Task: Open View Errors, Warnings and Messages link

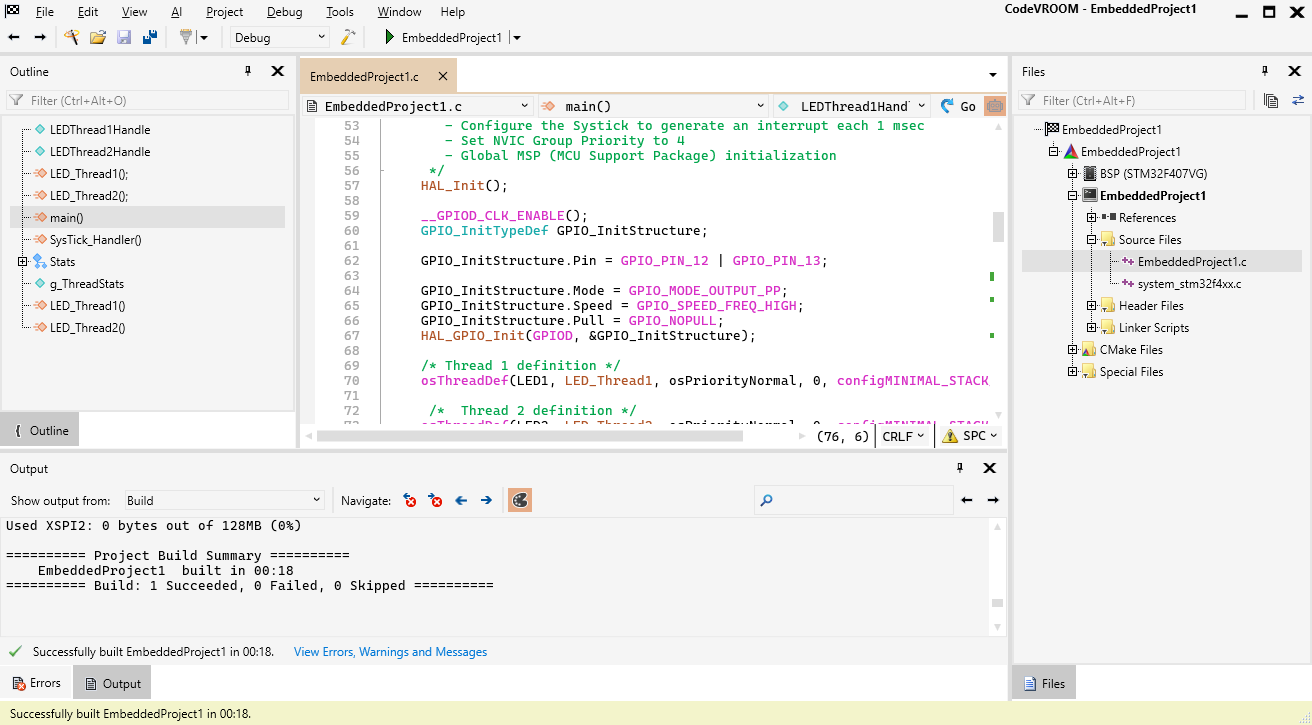Action: click(x=390, y=652)
